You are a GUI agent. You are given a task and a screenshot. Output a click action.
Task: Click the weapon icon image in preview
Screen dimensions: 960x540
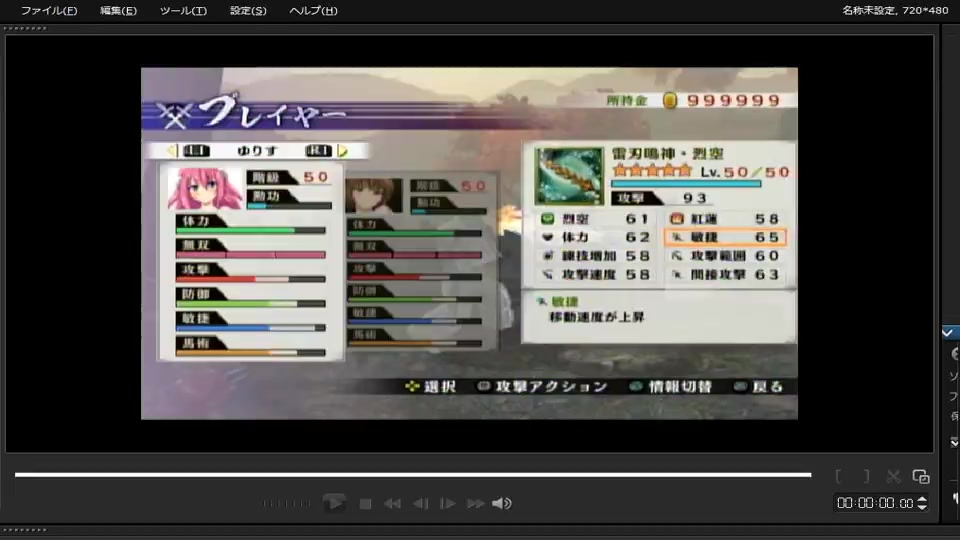click(x=569, y=176)
